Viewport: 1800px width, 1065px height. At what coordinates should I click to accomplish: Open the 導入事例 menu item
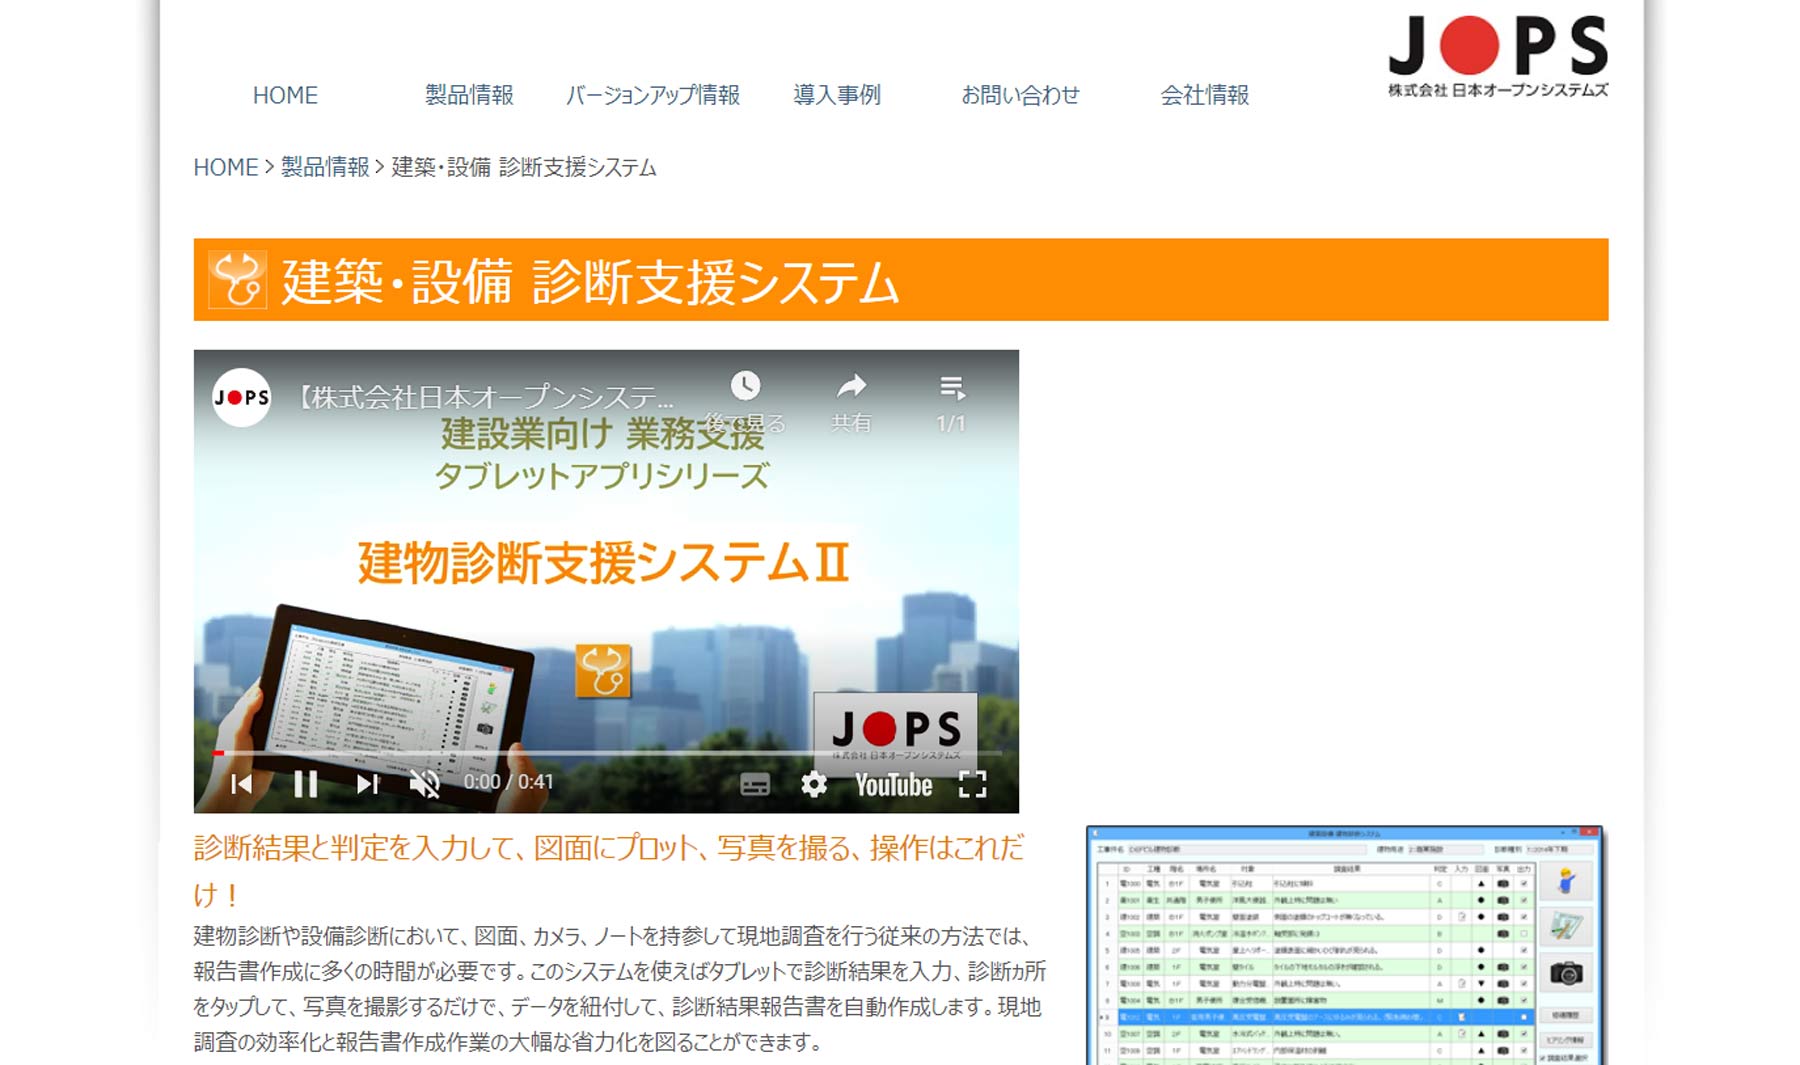[837, 95]
